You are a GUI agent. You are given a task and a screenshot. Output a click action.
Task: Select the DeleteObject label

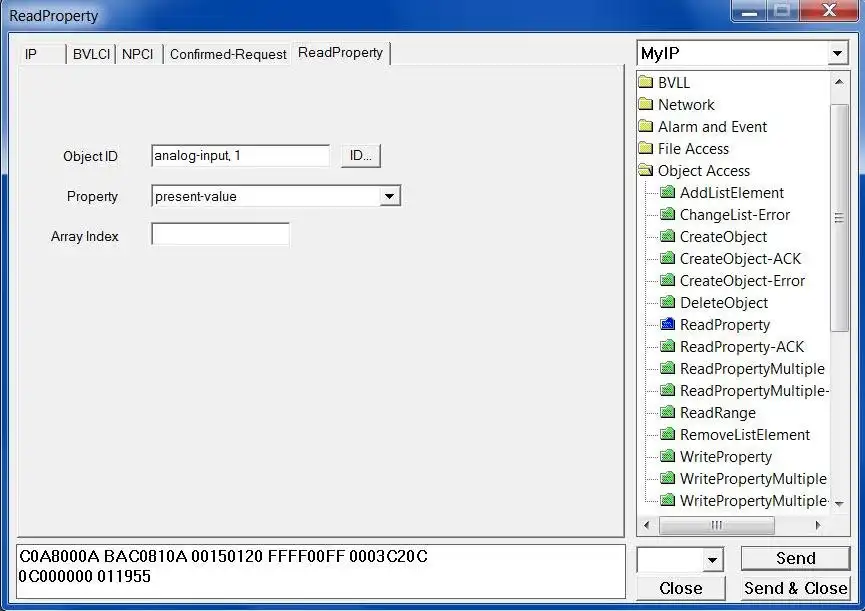coord(724,303)
